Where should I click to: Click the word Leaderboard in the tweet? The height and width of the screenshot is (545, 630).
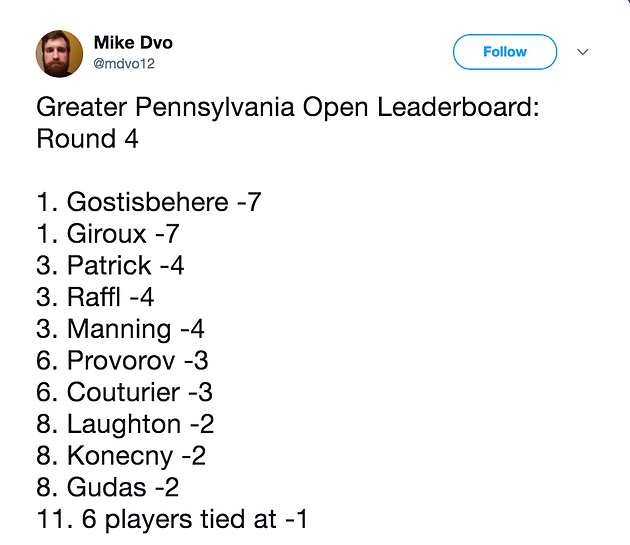(x=458, y=108)
